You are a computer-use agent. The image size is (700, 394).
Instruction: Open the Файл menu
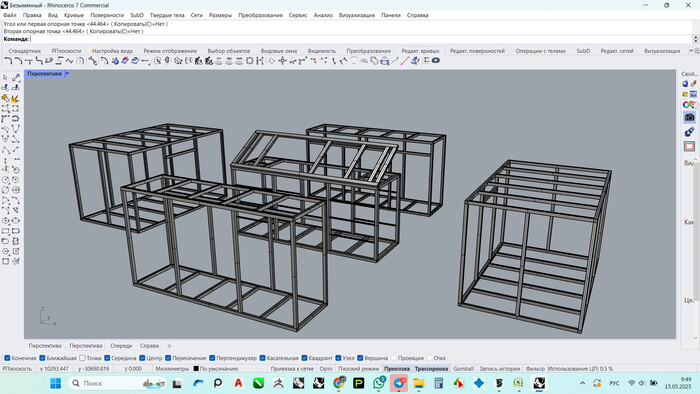pyautogui.click(x=10, y=15)
